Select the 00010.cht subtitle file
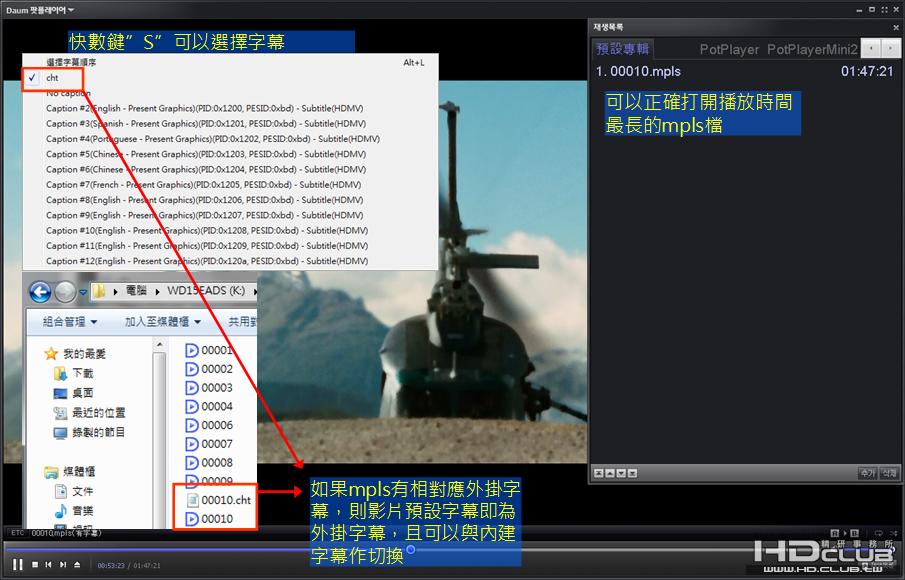This screenshot has height=580, width=905. click(218, 500)
